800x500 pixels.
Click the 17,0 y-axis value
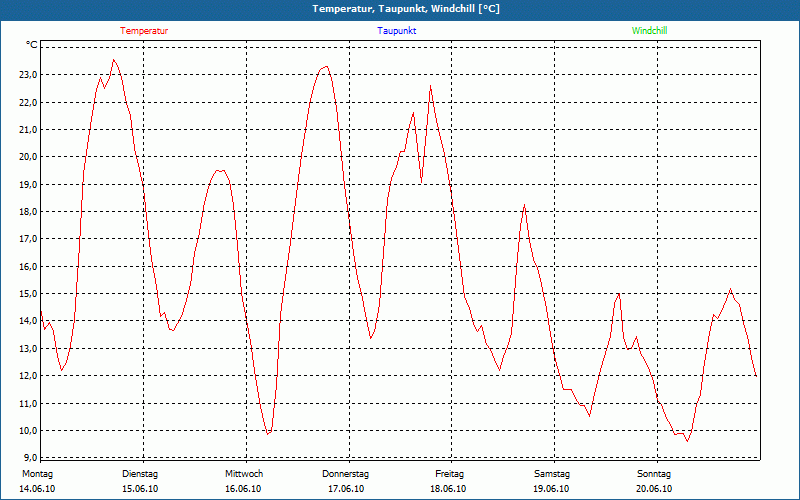(29, 239)
